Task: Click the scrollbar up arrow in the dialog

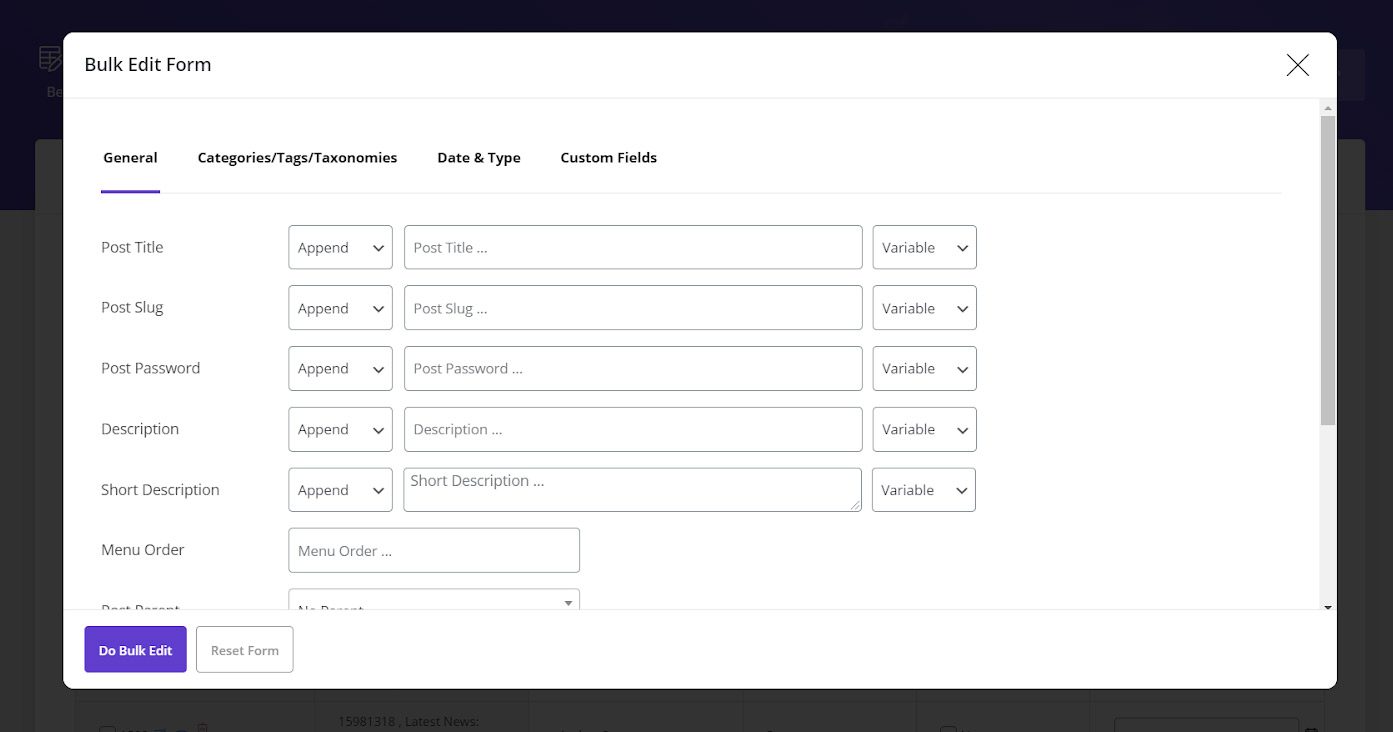Action: click(1328, 107)
